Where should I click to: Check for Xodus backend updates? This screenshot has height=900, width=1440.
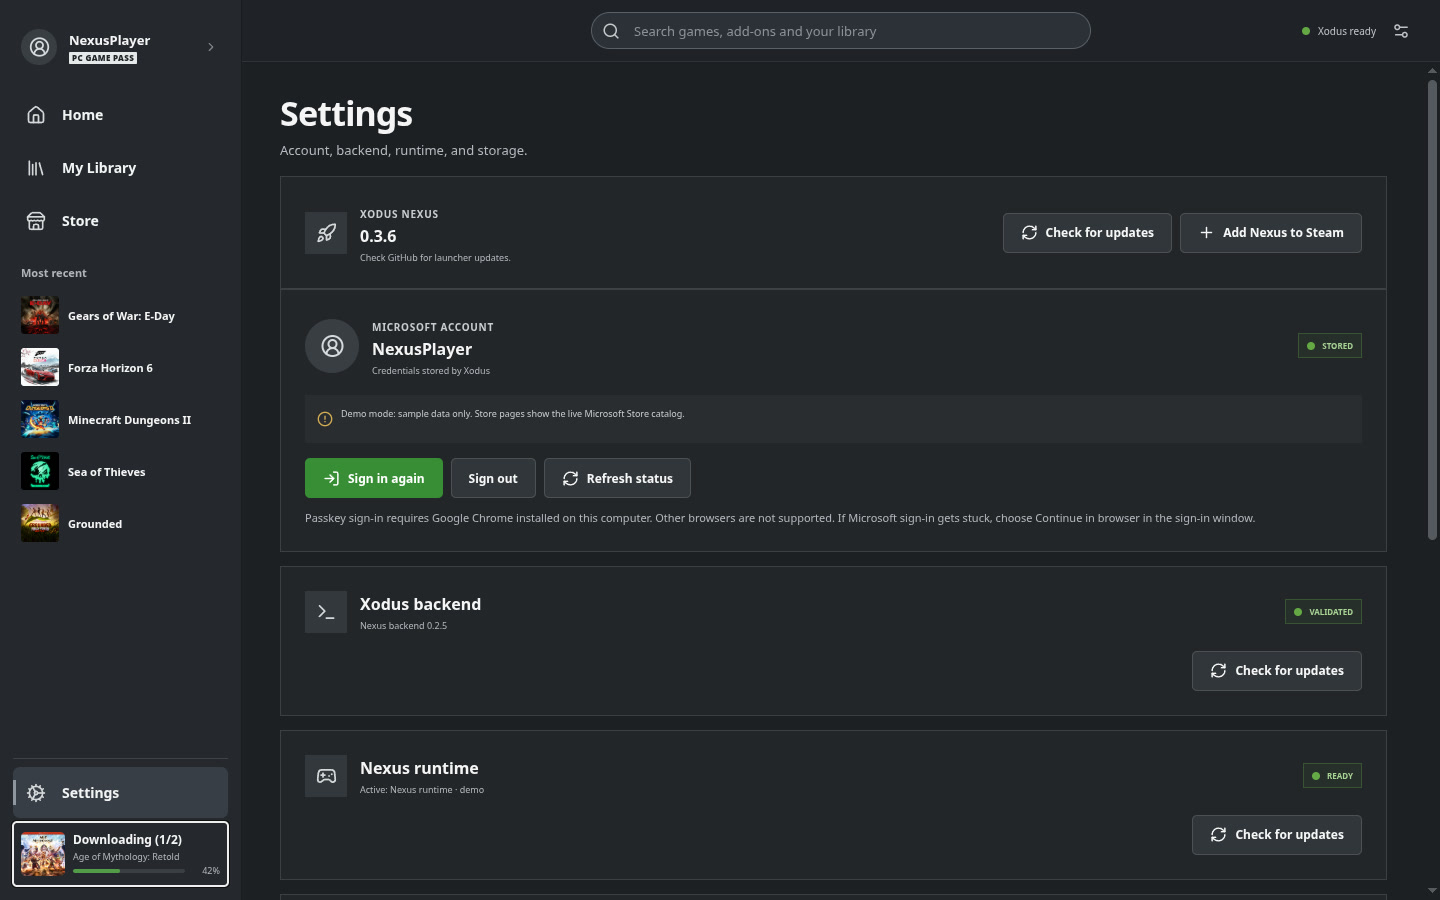(x=1277, y=671)
